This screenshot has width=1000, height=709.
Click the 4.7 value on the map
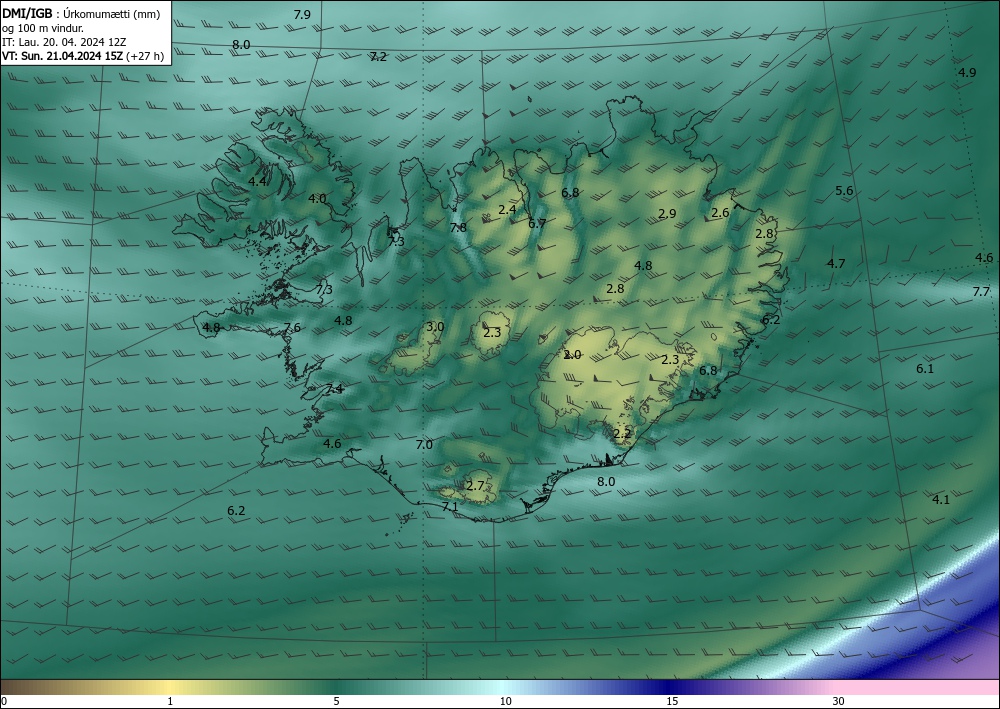point(836,263)
